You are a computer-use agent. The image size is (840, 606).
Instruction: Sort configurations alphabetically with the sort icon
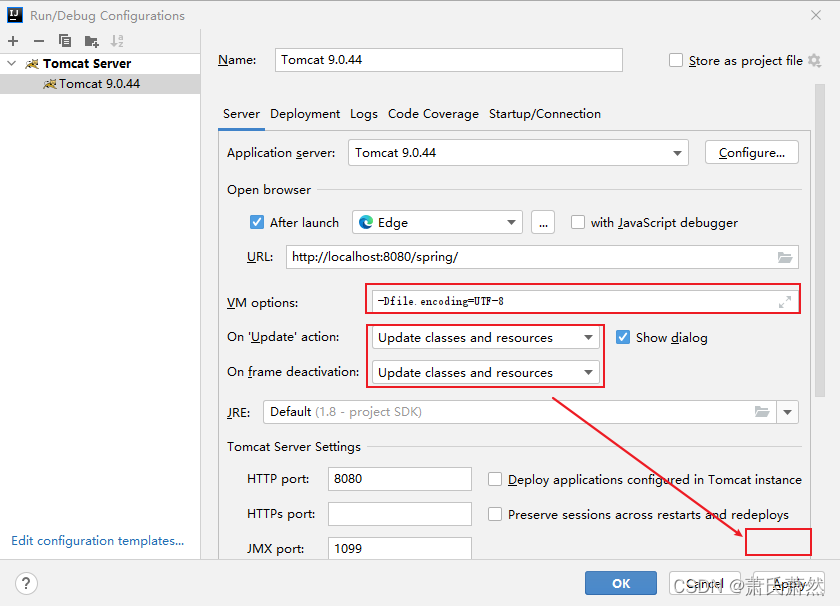(x=117, y=41)
